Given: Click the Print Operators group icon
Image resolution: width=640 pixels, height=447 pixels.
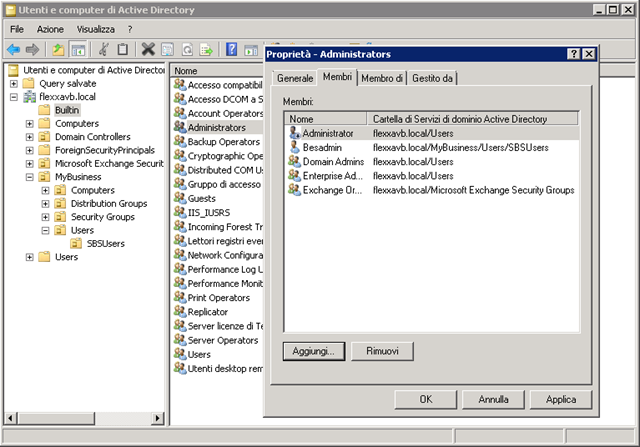Looking at the screenshot, I should point(180,297).
